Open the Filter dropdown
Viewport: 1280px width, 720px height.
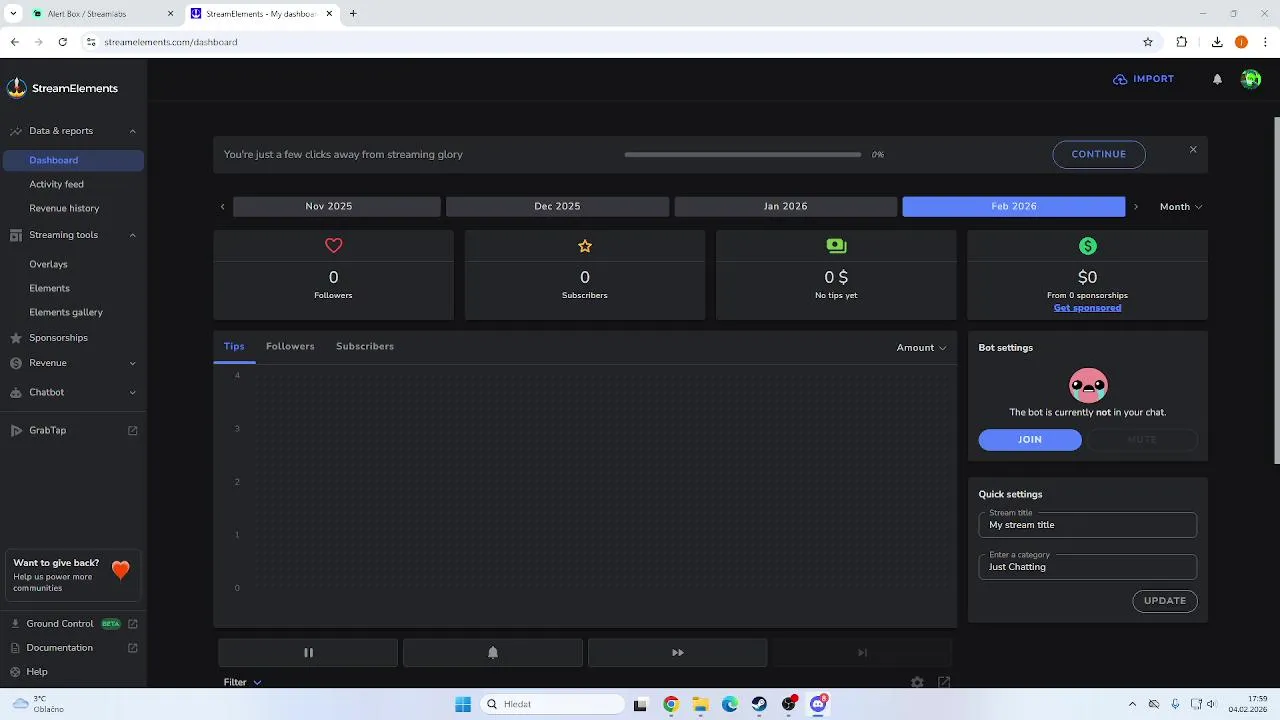tap(242, 682)
